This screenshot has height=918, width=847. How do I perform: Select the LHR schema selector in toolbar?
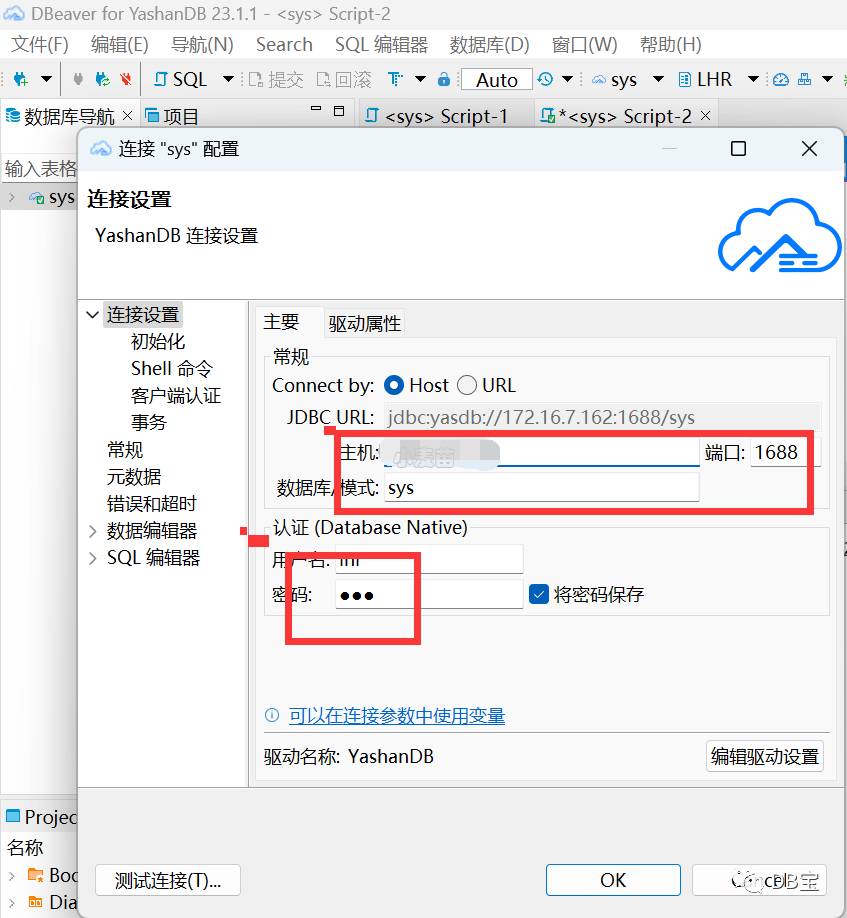705,79
